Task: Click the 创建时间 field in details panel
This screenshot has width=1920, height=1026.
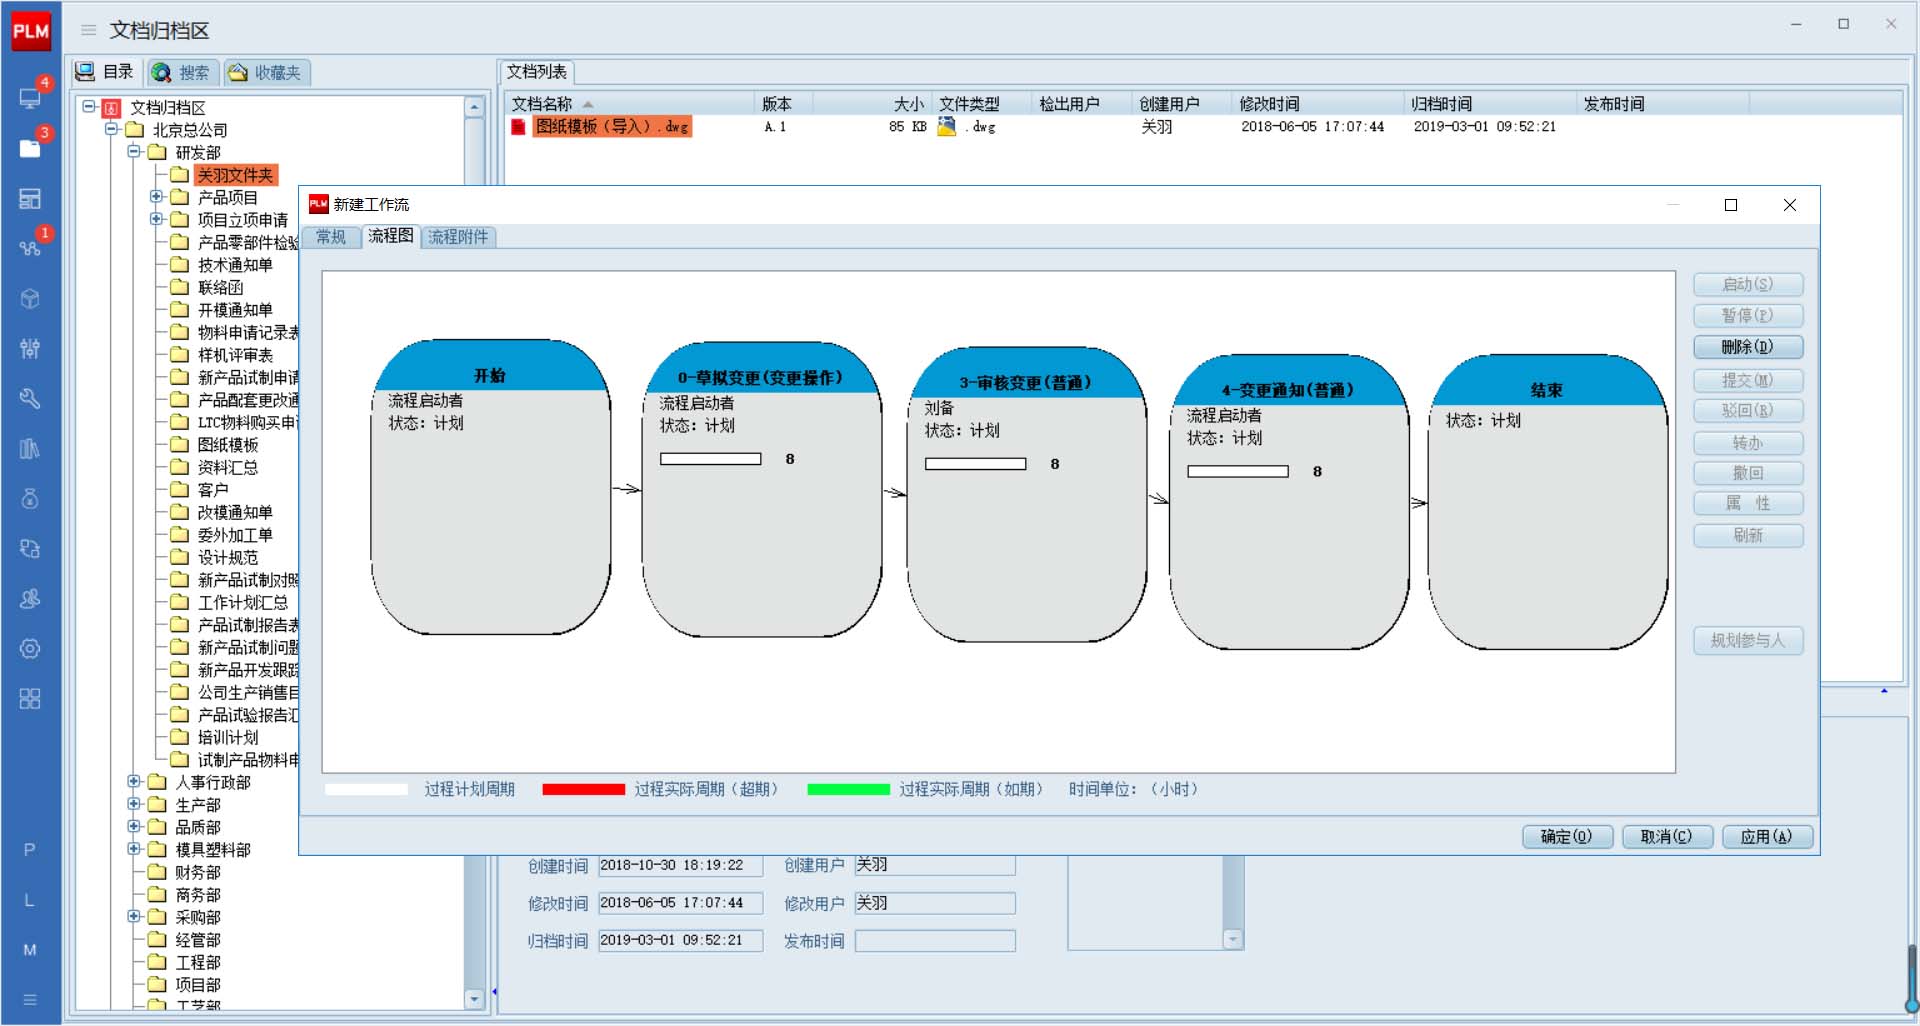Action: tap(679, 866)
